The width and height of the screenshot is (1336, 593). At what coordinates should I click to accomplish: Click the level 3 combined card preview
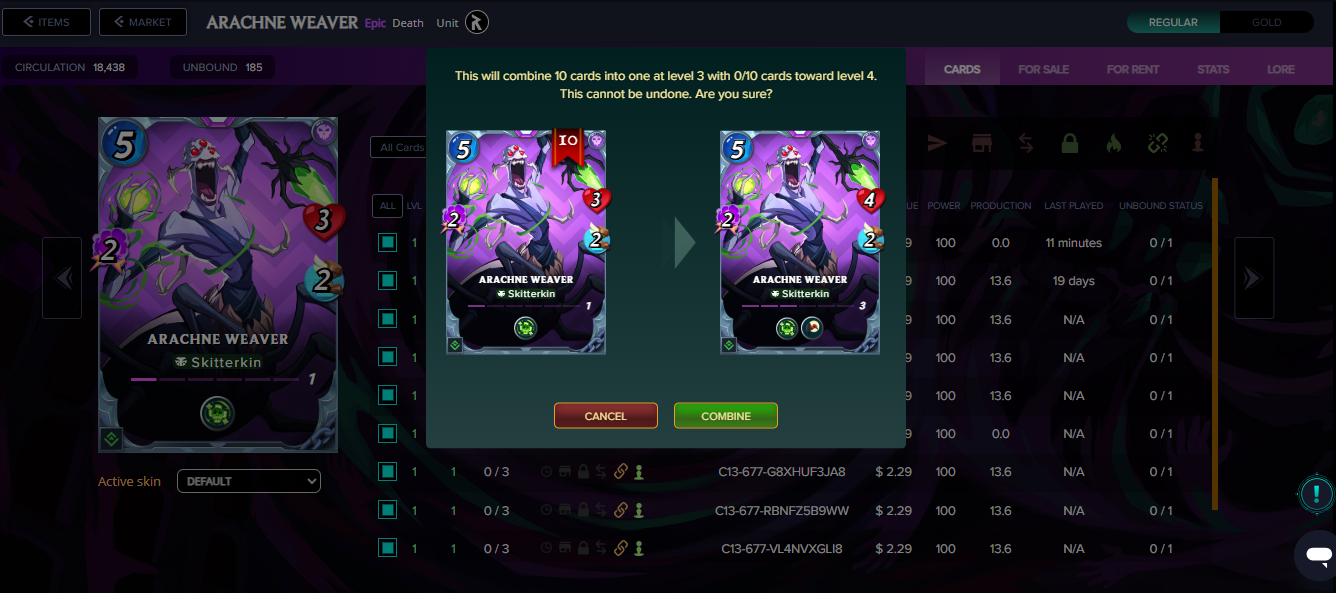click(800, 242)
